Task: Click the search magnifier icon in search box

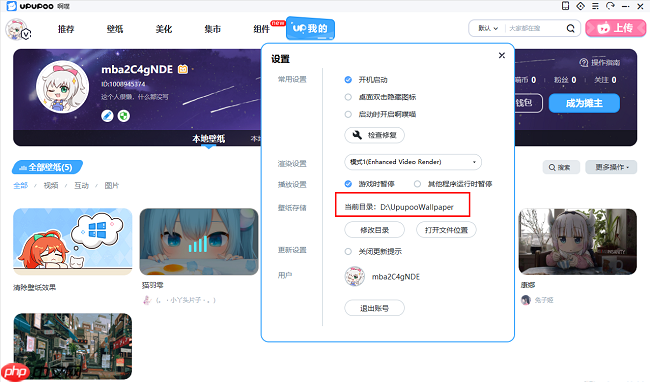Action: 571,28
